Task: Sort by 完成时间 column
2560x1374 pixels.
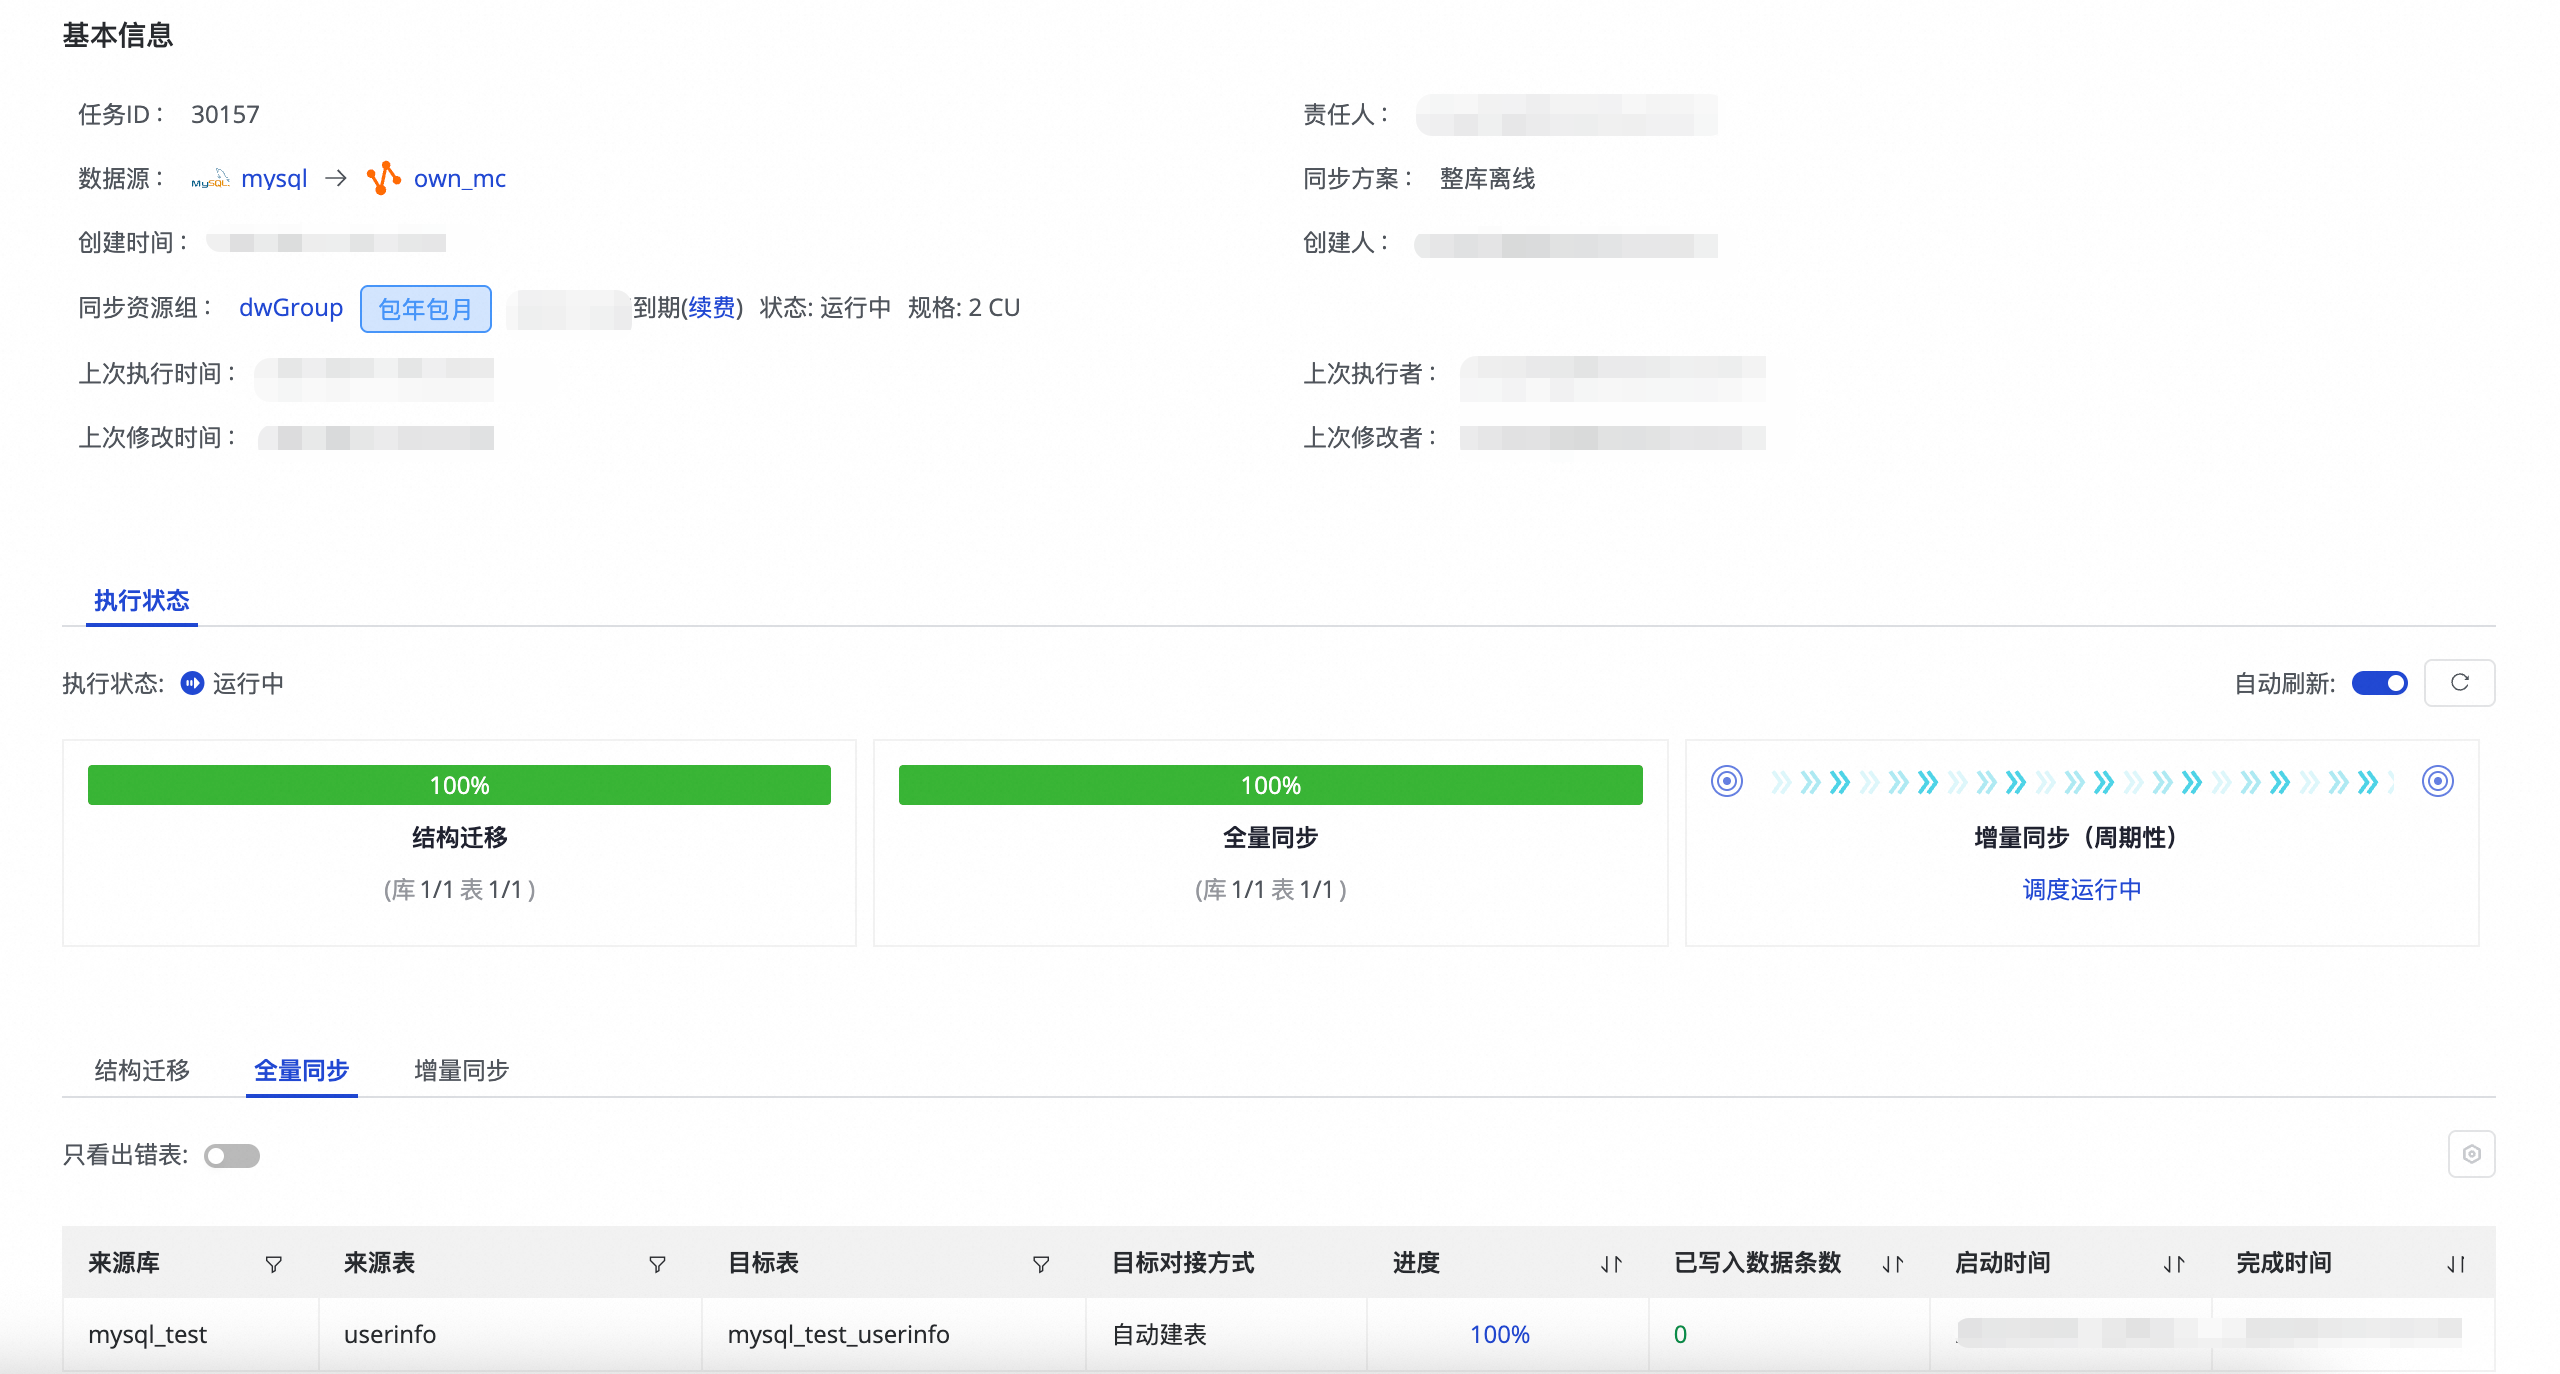Action: pyautogui.click(x=2455, y=1264)
